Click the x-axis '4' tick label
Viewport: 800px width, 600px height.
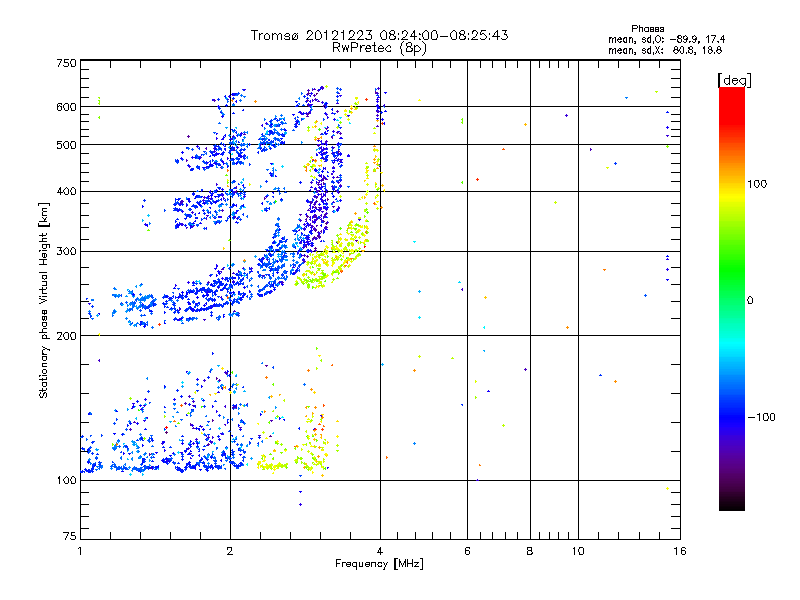(380, 551)
